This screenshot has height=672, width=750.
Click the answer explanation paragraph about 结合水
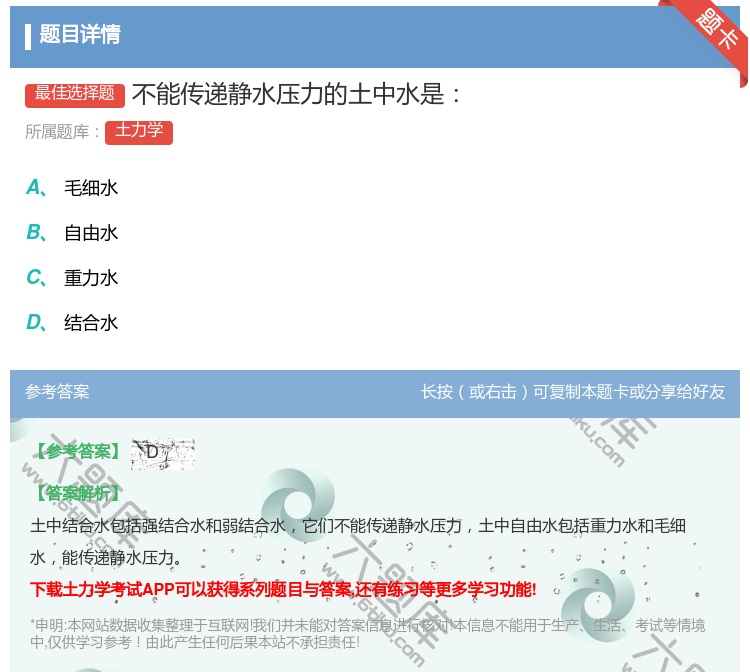pyautogui.click(x=358, y=541)
